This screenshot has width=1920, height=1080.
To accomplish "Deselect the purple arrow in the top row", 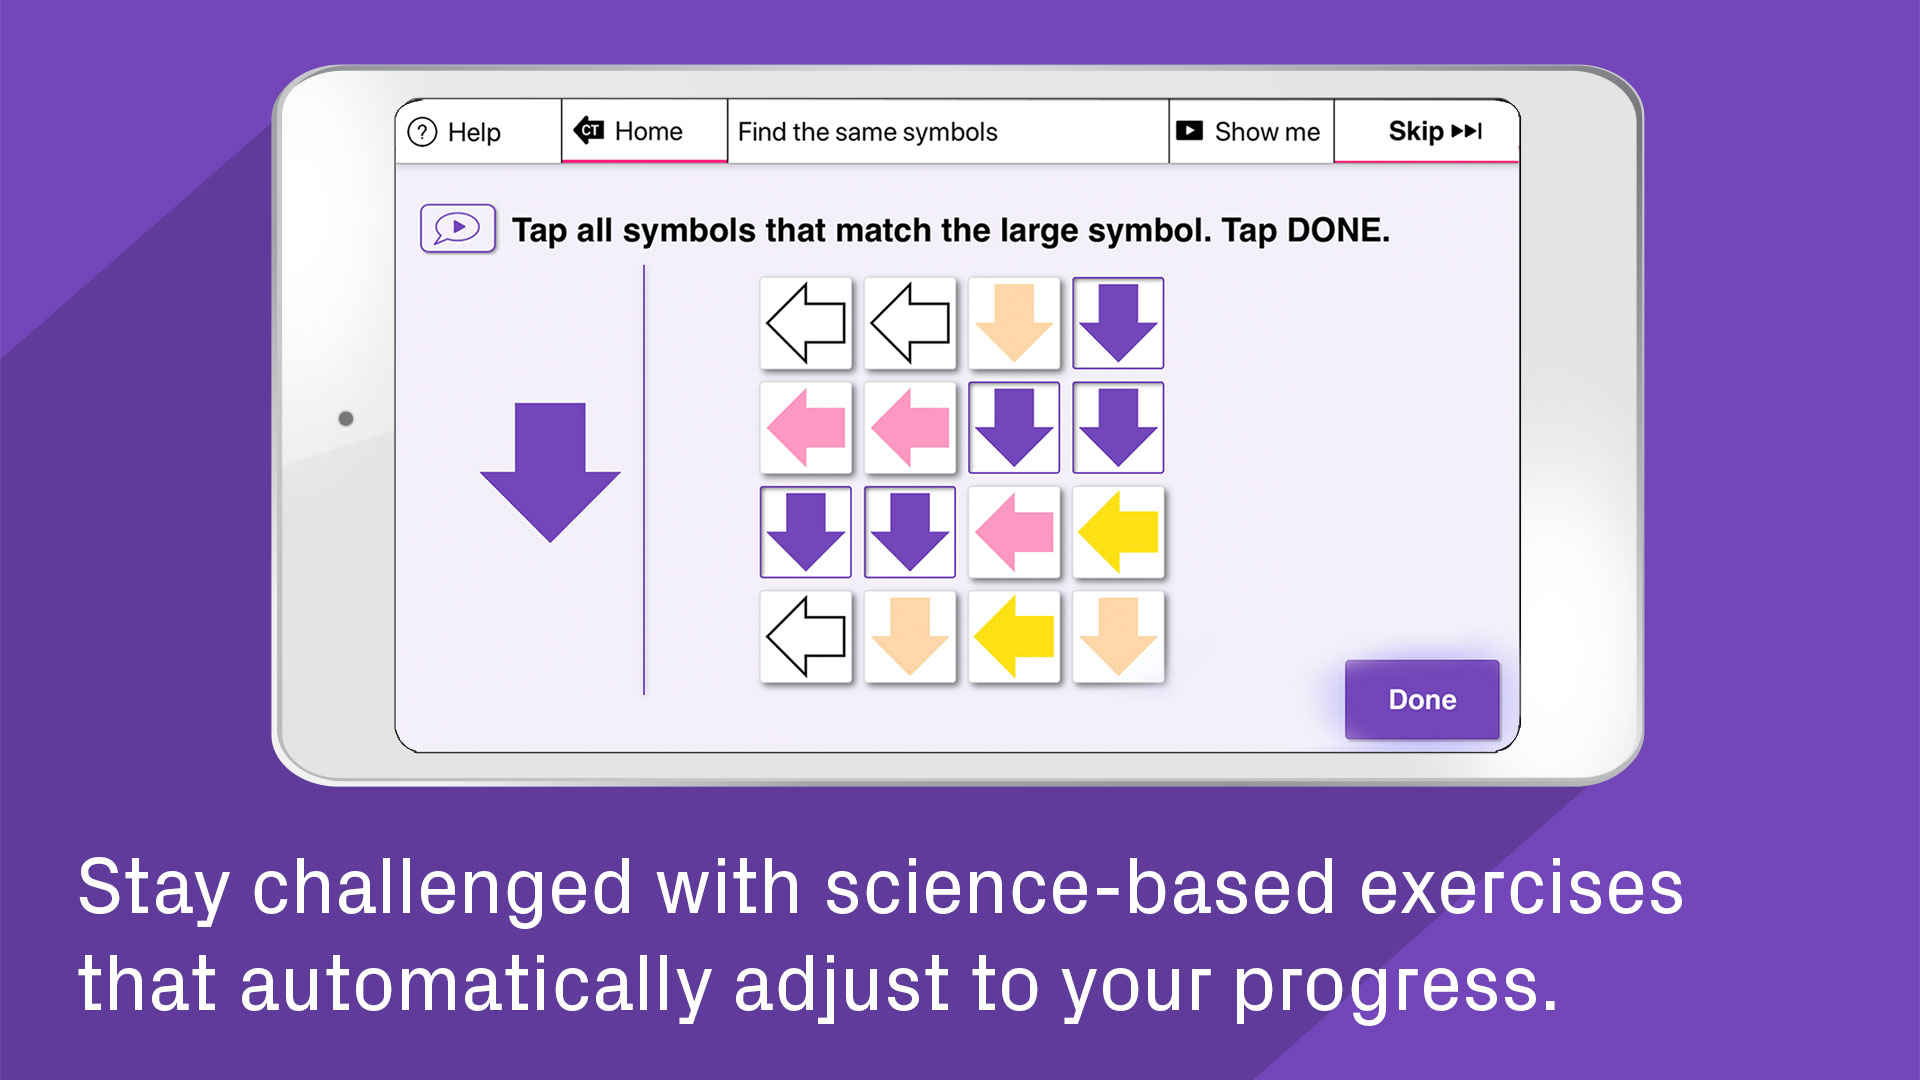I will 1118,323.
